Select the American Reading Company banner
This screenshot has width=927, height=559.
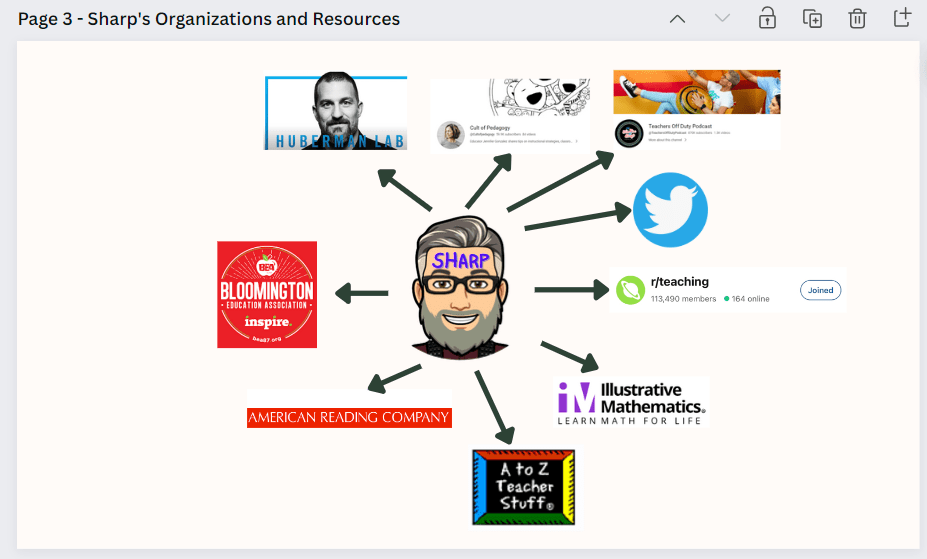pyautogui.click(x=349, y=417)
